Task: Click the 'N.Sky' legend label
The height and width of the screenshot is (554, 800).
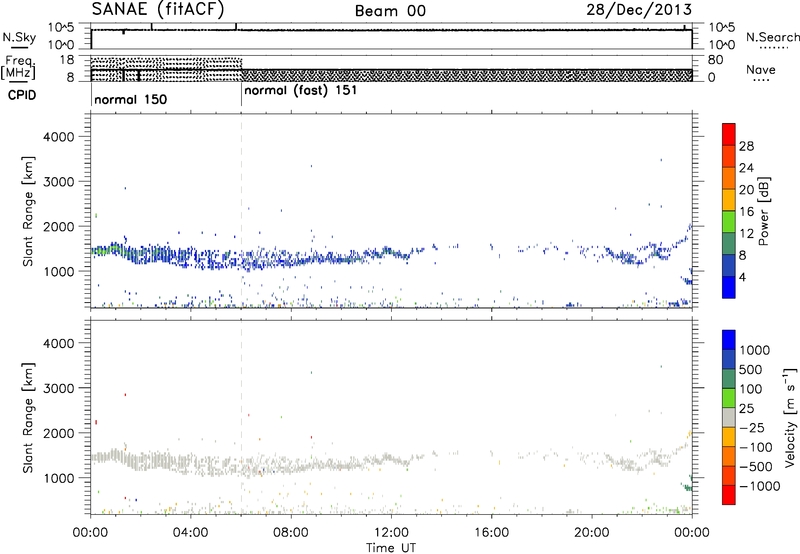Action: tap(19, 37)
